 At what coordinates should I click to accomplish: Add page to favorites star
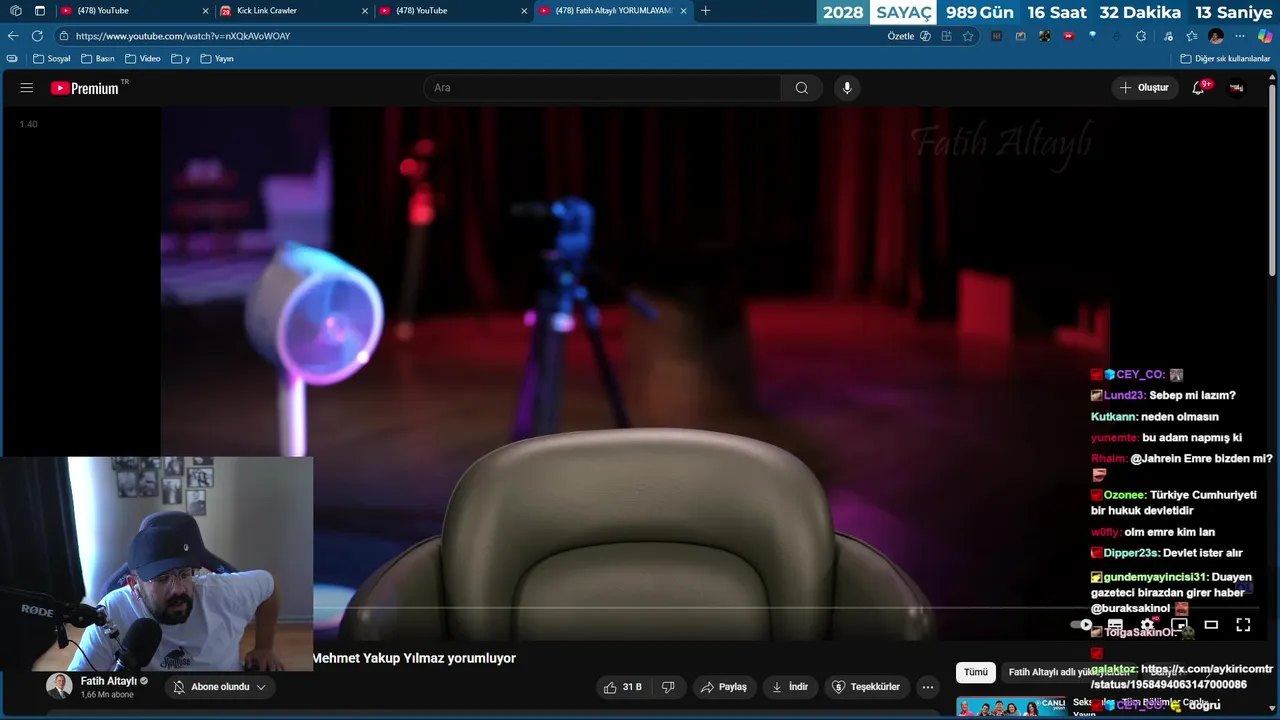[x=968, y=36]
